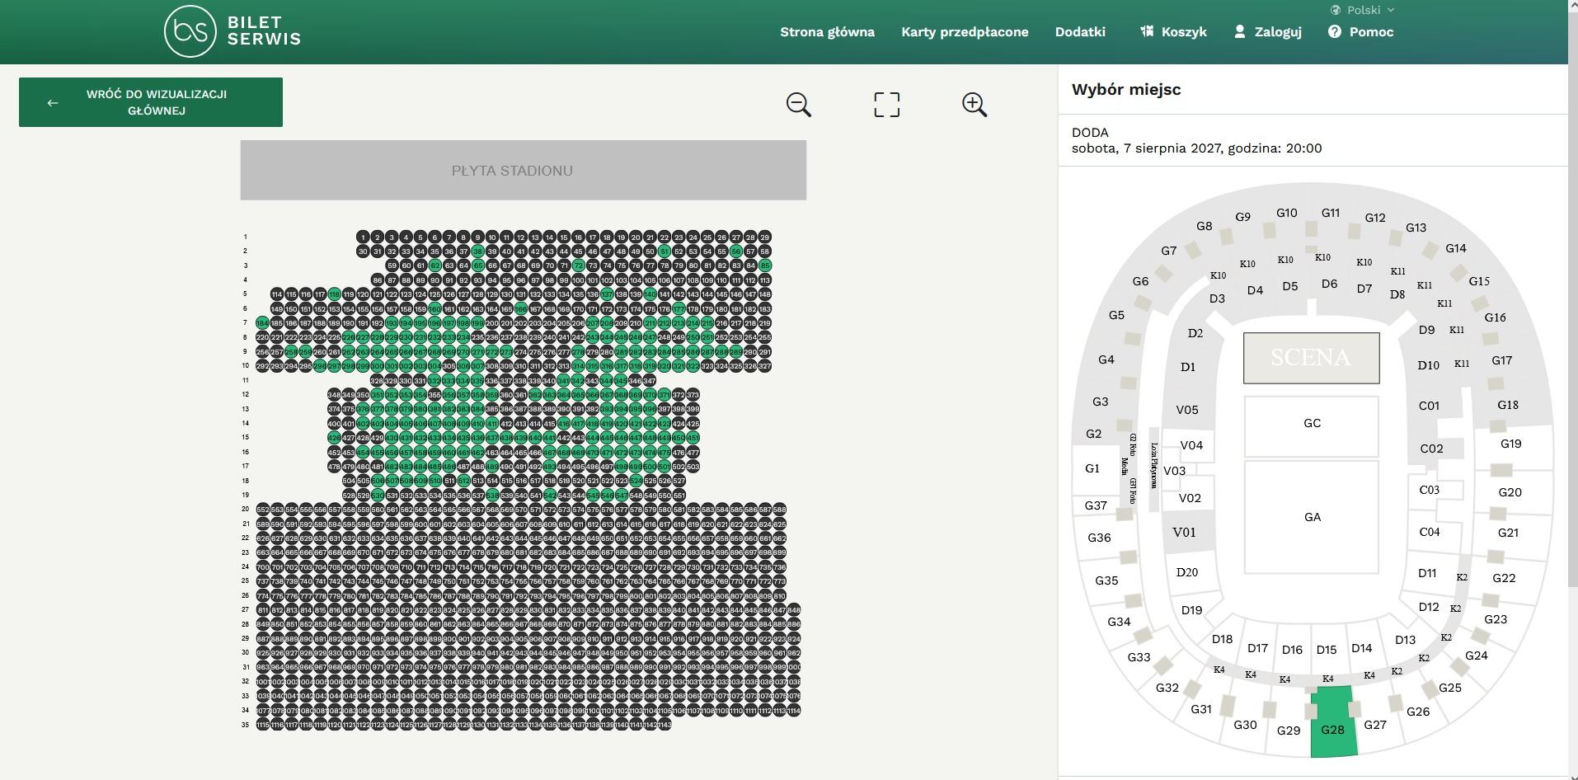The image size is (1578, 780).
Task: Click Zaloguj to sign in
Action: pyautogui.click(x=1268, y=32)
